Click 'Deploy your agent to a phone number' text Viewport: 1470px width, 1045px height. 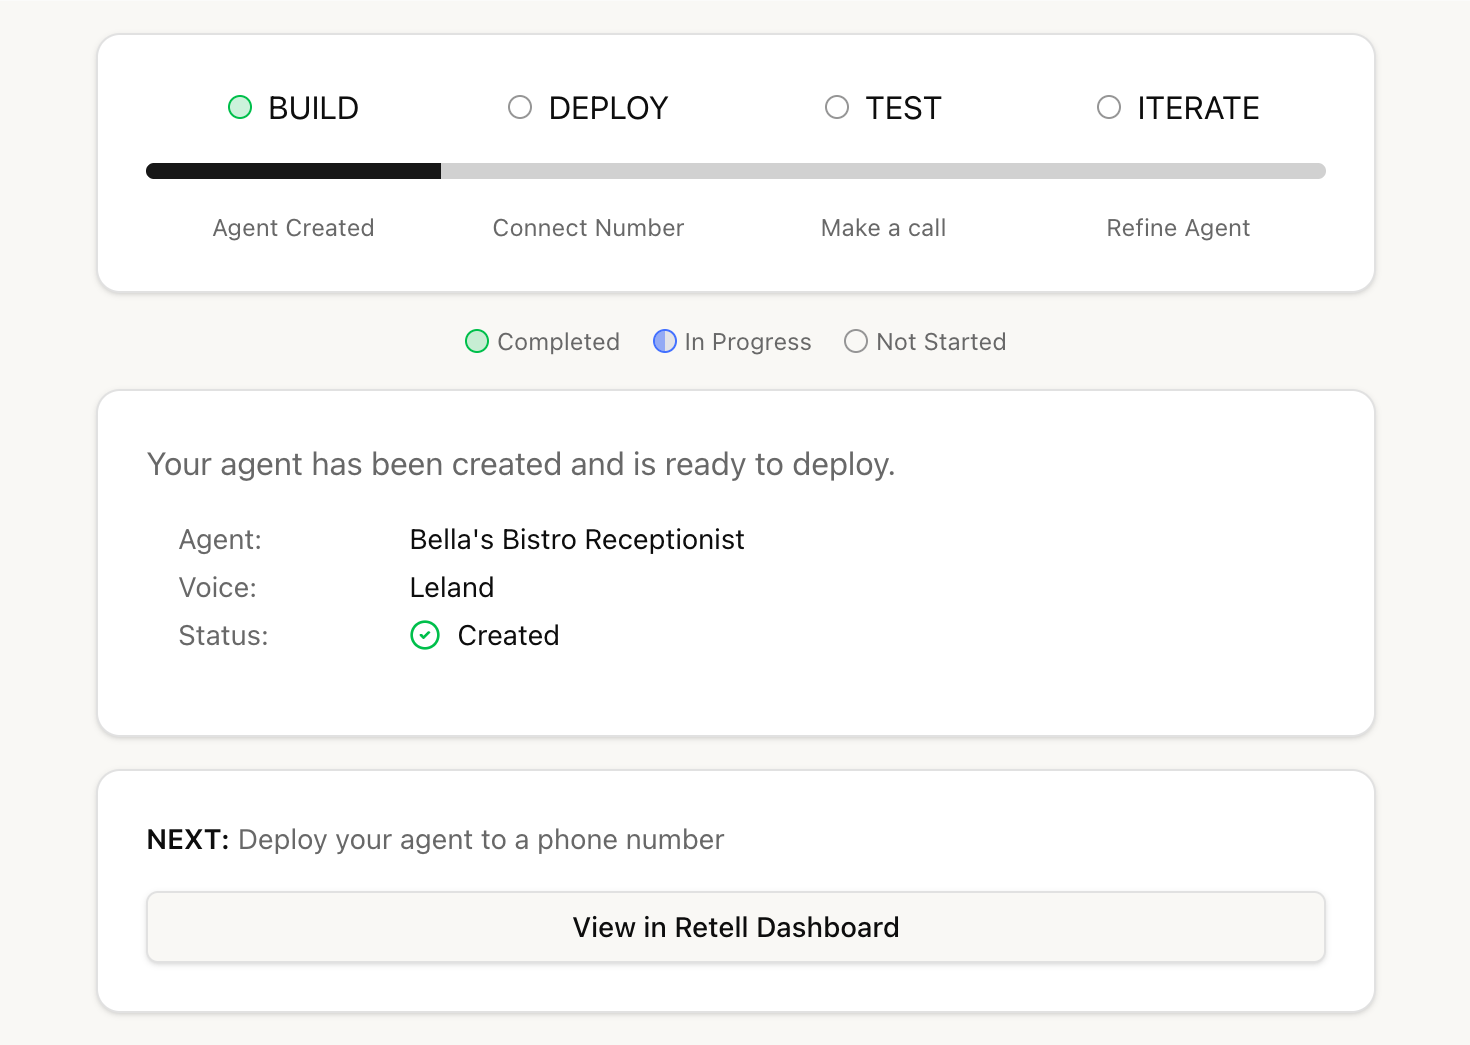coord(481,840)
